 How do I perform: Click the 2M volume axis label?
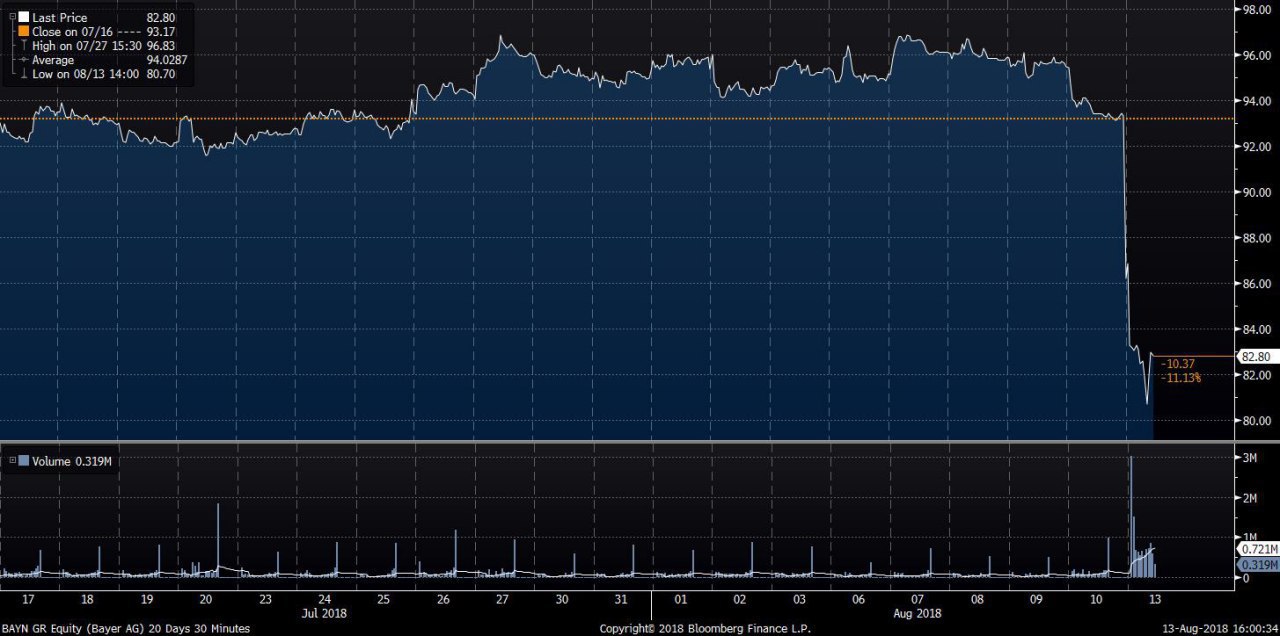[1249, 497]
